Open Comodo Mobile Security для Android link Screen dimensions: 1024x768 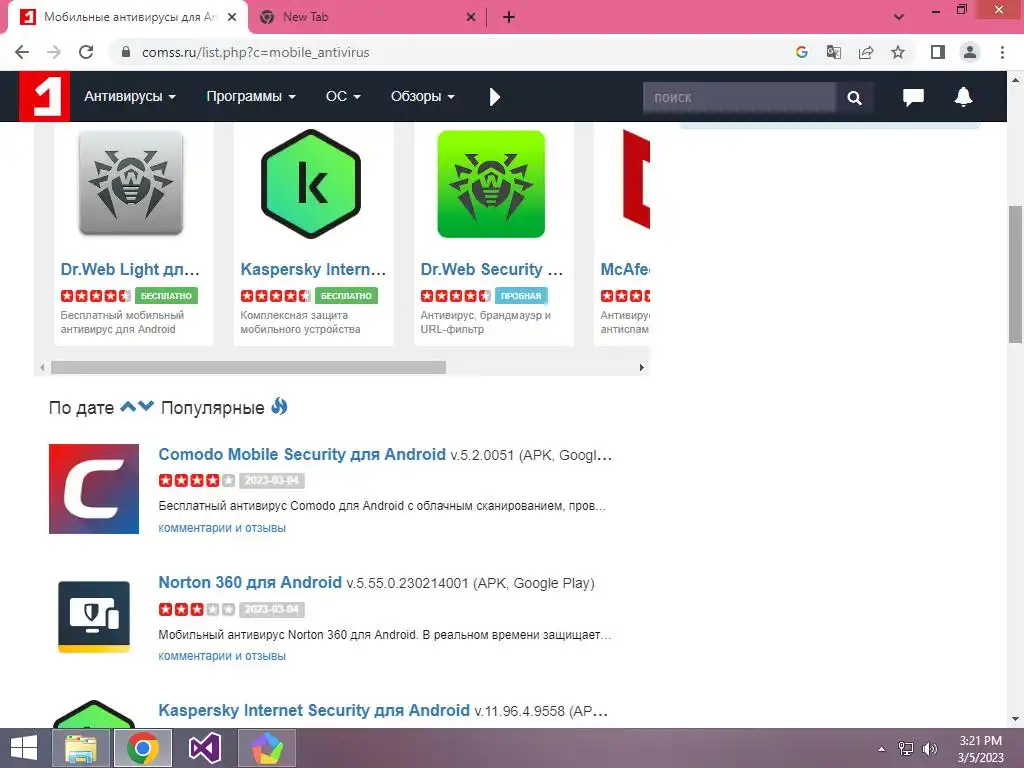tap(302, 454)
